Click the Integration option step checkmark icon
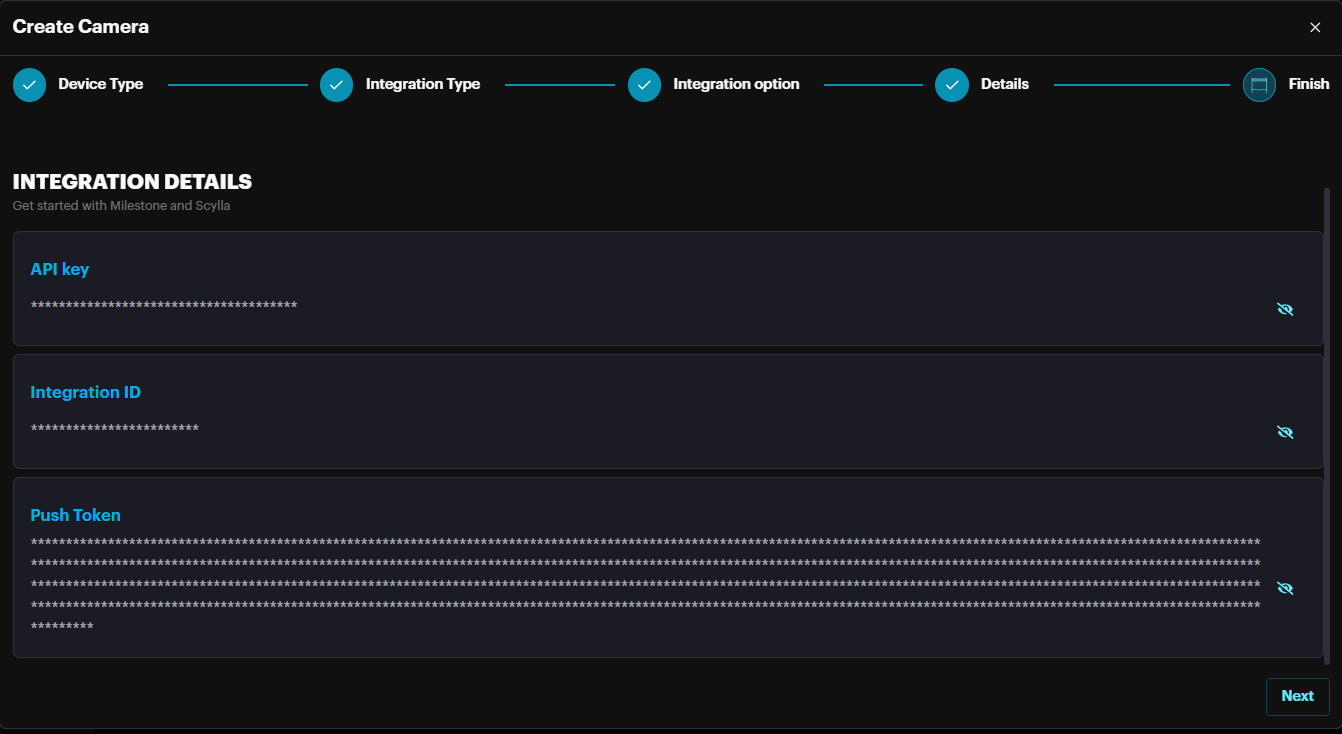This screenshot has width=1342, height=734. (645, 85)
